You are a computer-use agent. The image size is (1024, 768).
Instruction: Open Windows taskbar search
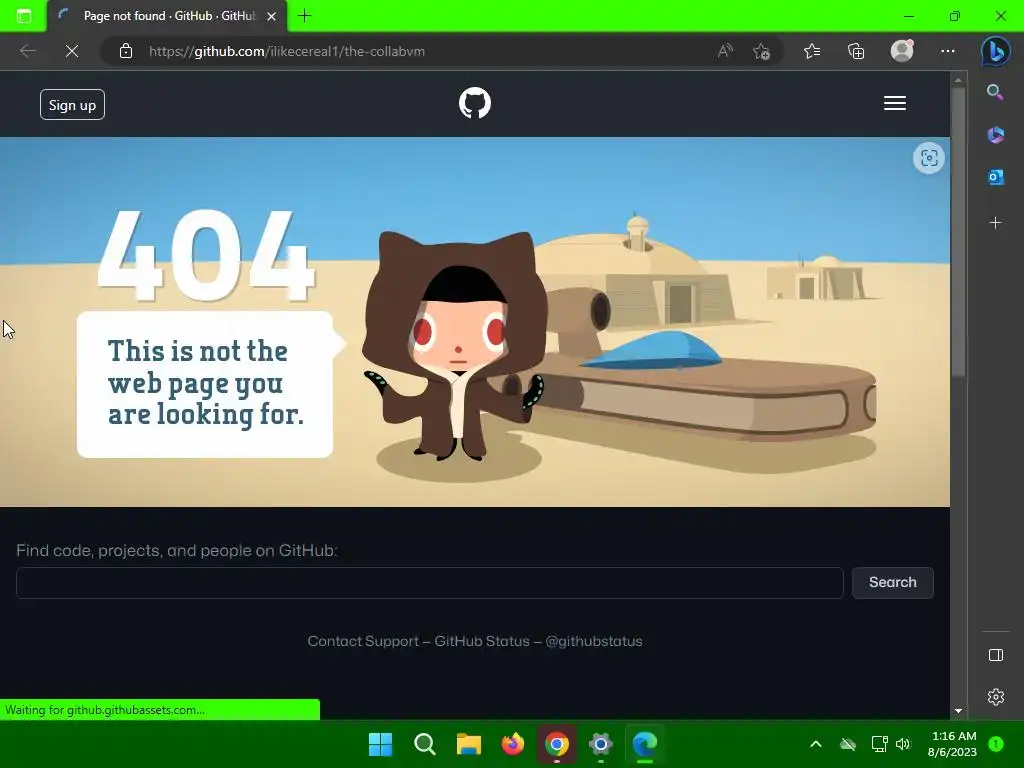pyautogui.click(x=424, y=744)
